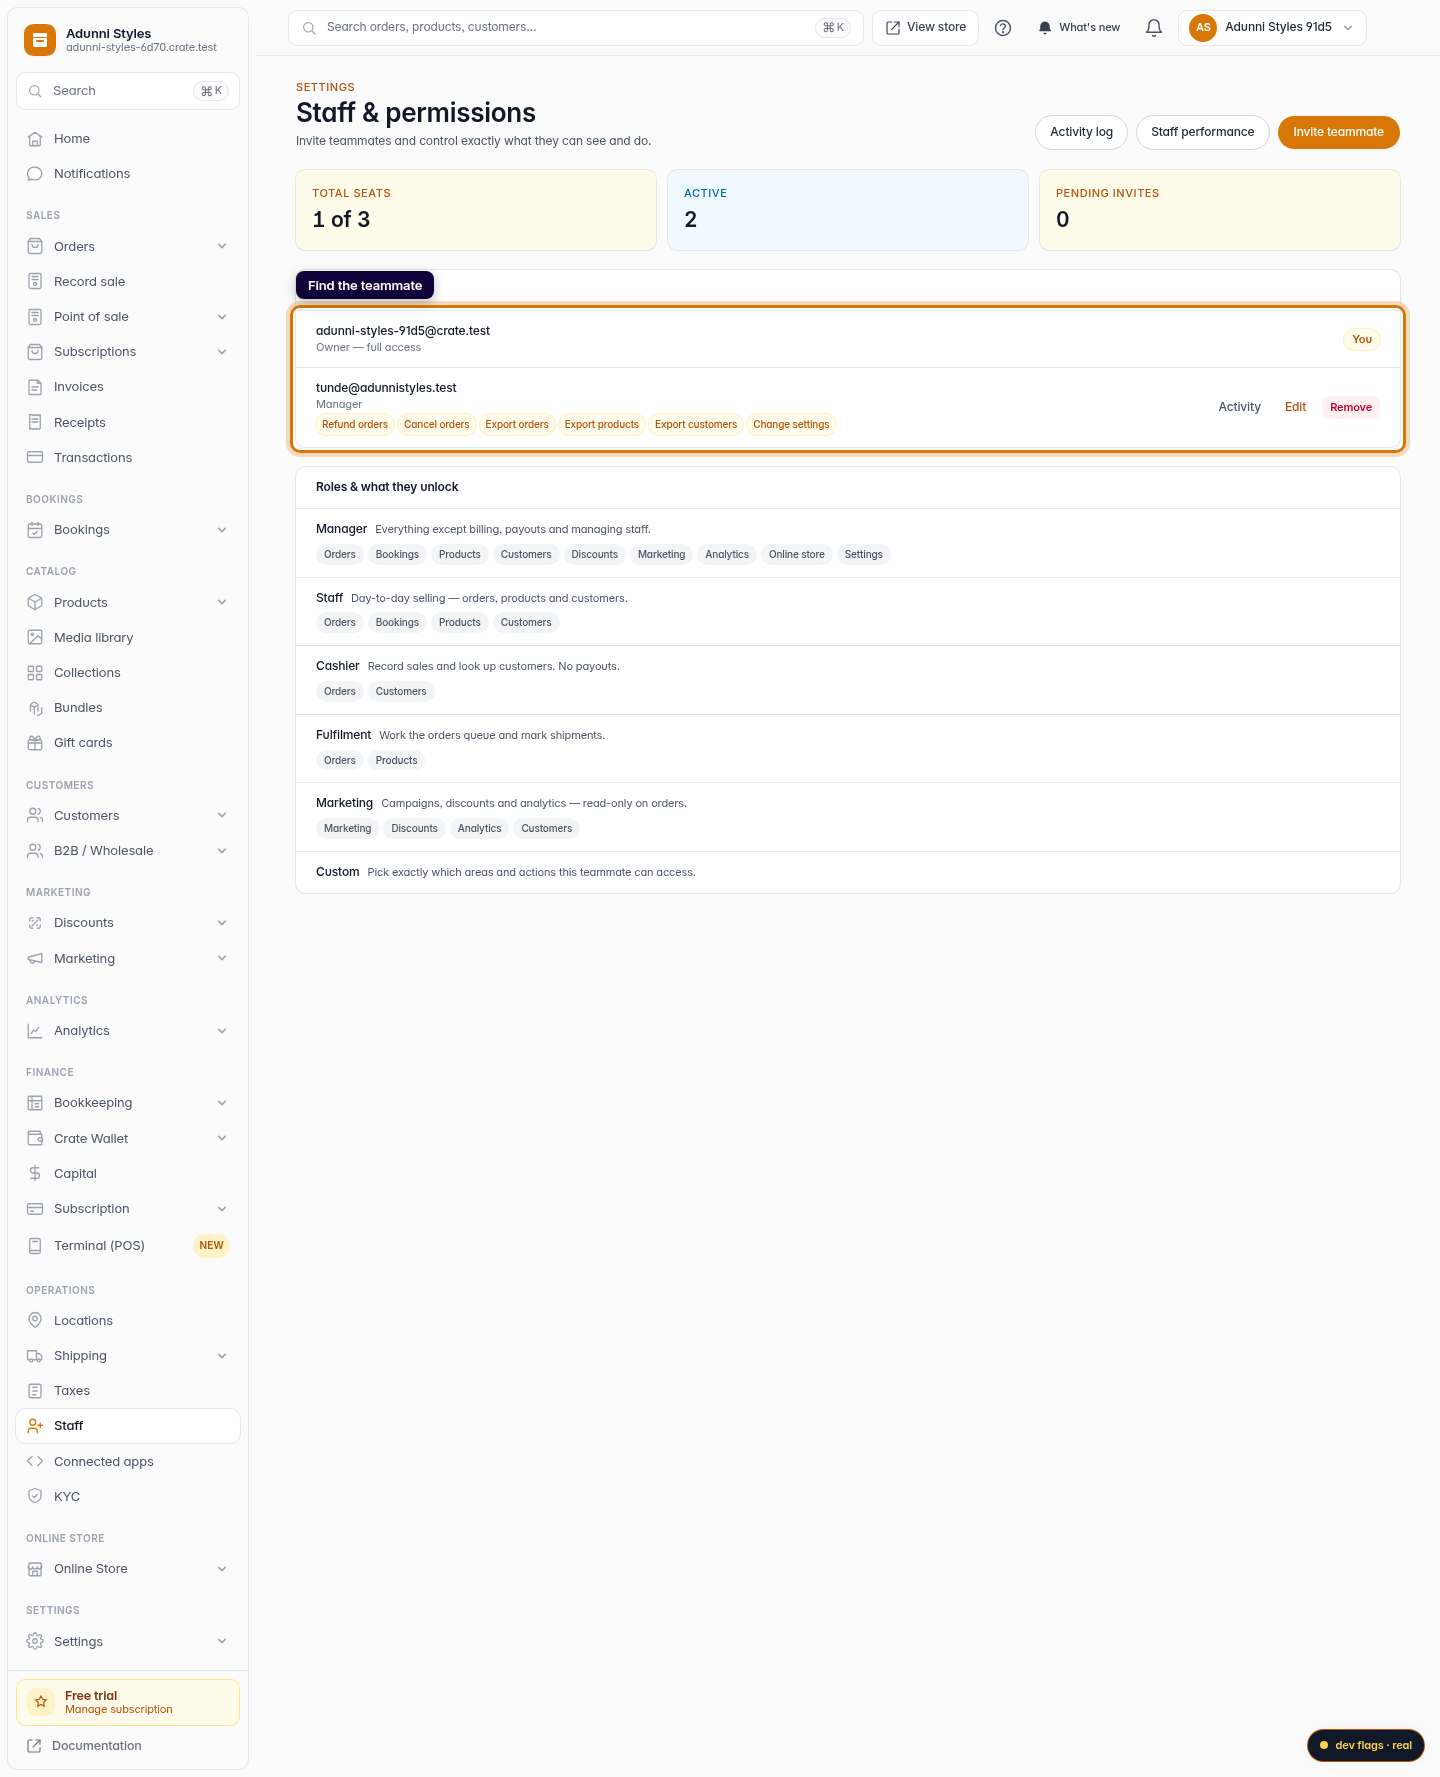Click the Staff person-plus icon
Viewport: 1440px width, 1777px height.
35,1426
